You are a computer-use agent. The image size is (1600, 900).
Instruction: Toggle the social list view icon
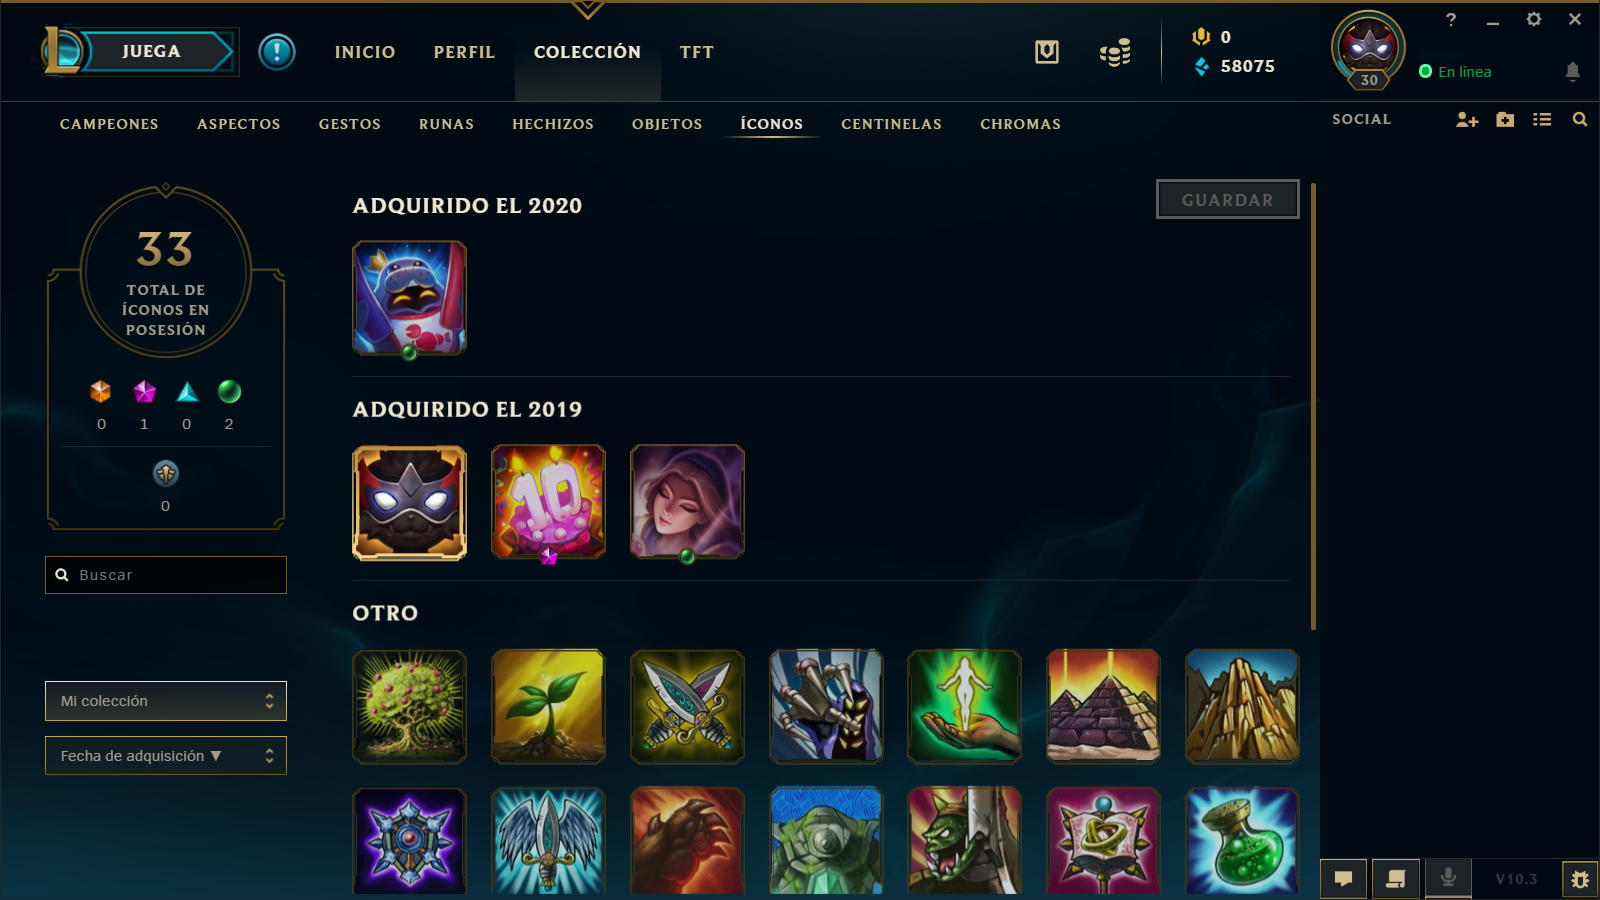[1542, 120]
